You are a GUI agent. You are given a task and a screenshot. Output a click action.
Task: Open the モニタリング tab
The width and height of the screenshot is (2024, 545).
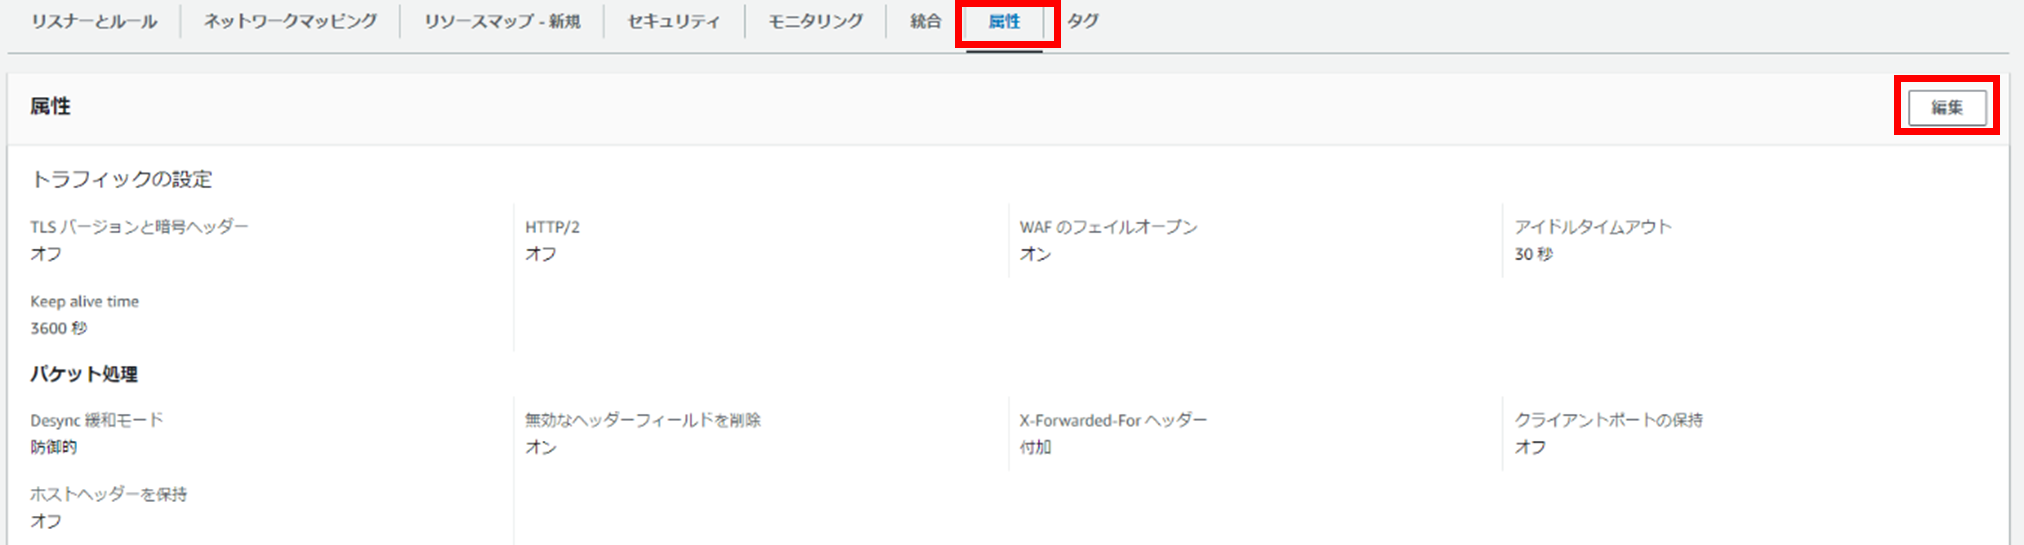tap(815, 21)
